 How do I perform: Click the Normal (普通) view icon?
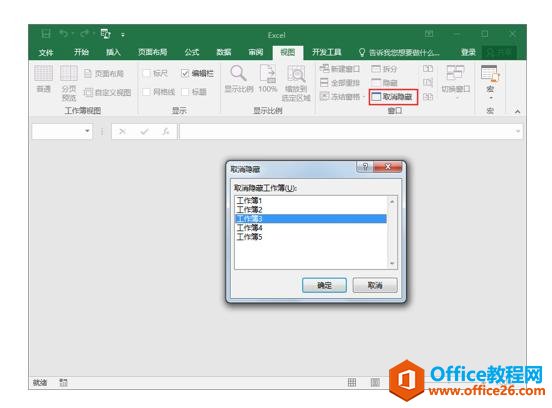tap(44, 74)
